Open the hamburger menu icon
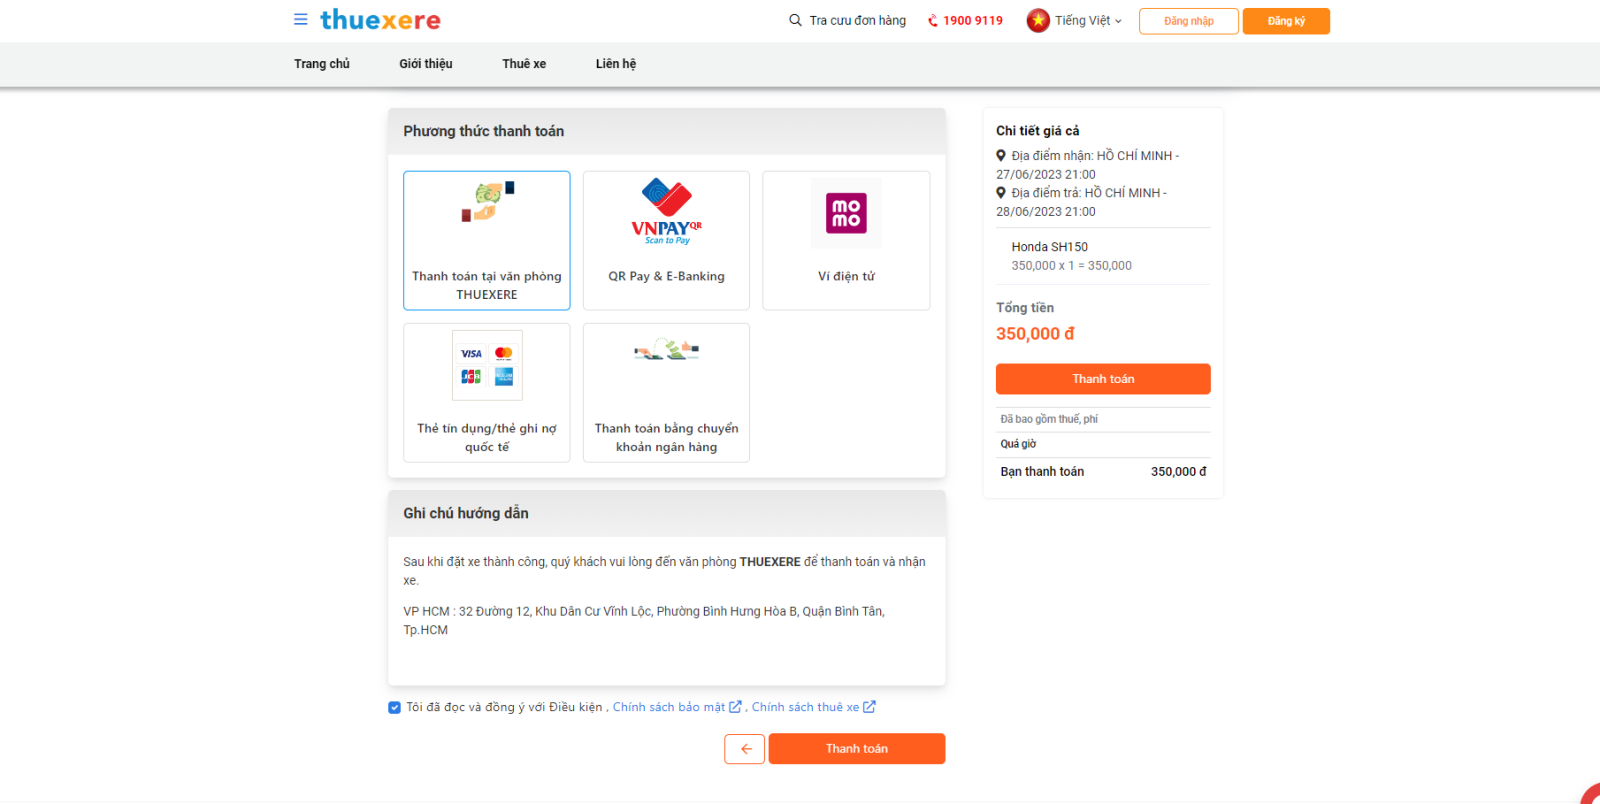1600x804 pixels. click(x=300, y=19)
